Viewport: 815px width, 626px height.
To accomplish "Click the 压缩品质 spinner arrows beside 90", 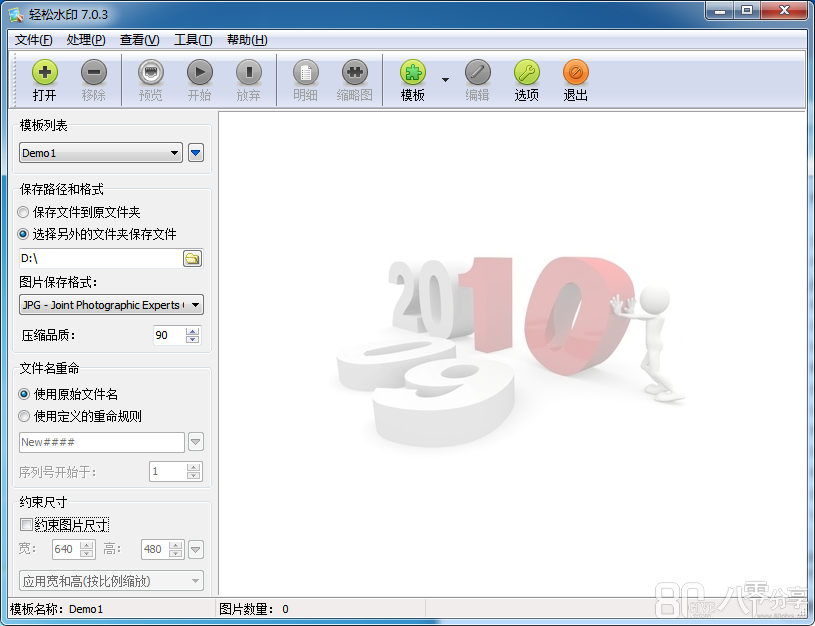I will pyautogui.click(x=192, y=335).
